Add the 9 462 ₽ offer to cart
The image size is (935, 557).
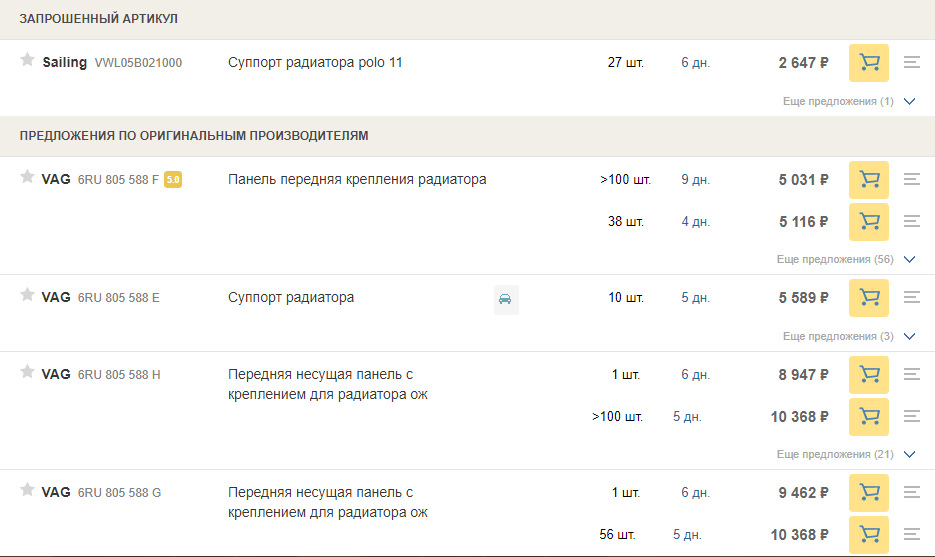[x=869, y=493]
